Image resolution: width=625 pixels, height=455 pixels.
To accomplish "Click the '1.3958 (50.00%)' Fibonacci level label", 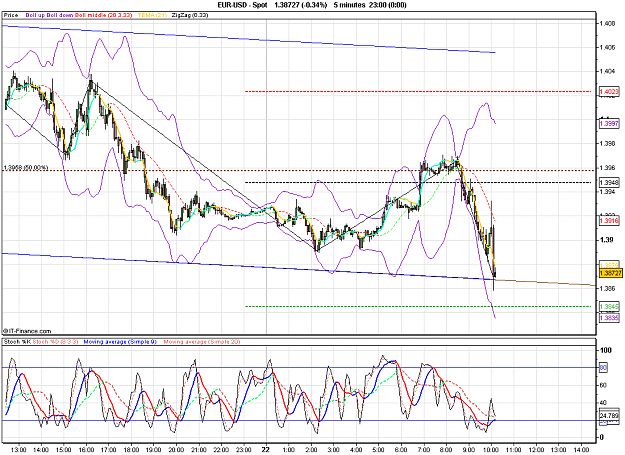I will [x=26, y=167].
